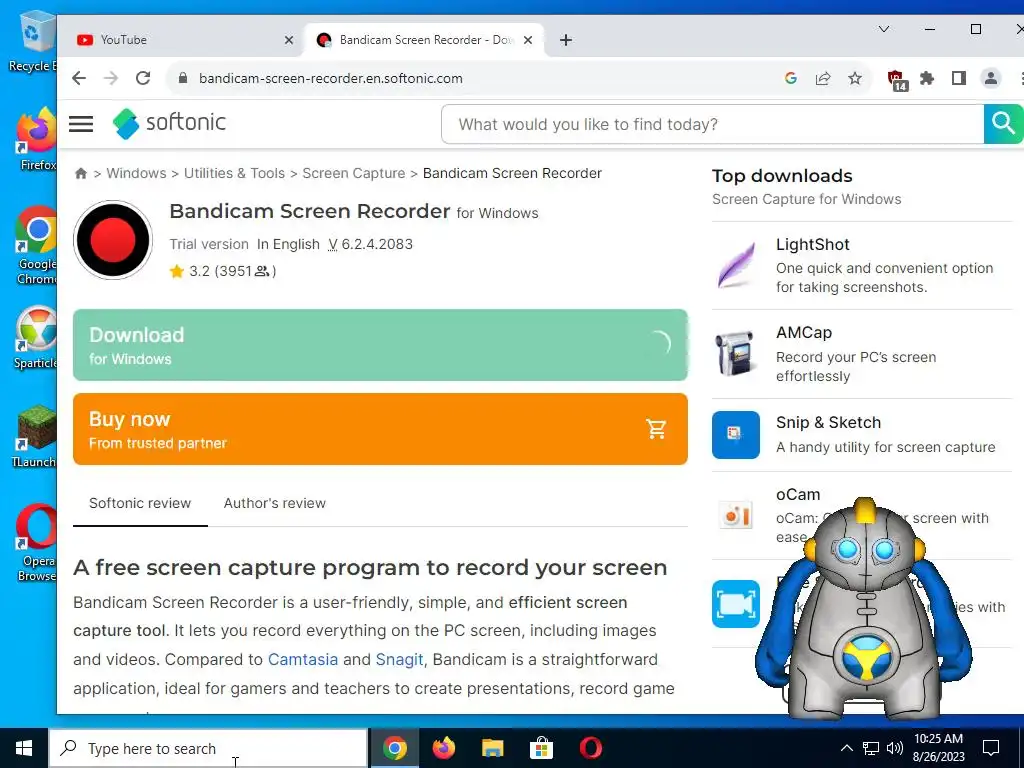Close the YouTube tab
1024x768 pixels.
pos(289,40)
